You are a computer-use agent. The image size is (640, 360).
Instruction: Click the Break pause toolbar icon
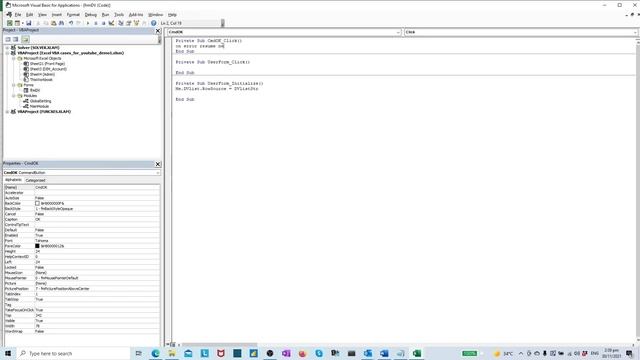tap(96, 23)
